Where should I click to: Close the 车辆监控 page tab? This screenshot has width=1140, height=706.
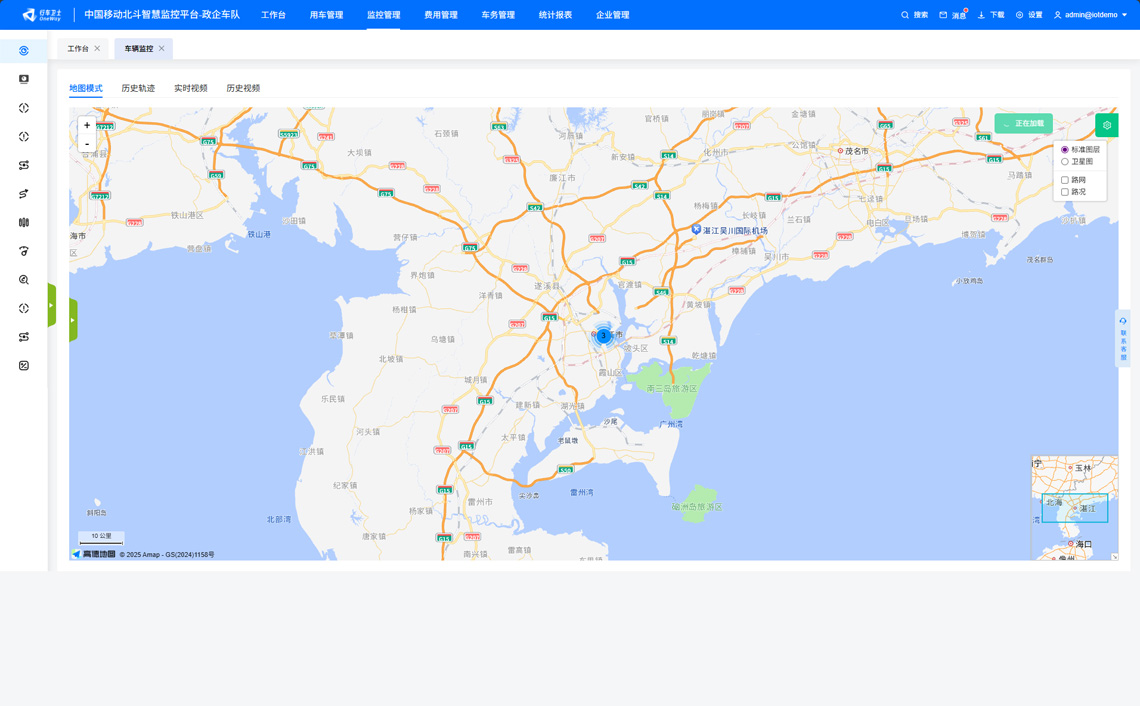pos(162,48)
